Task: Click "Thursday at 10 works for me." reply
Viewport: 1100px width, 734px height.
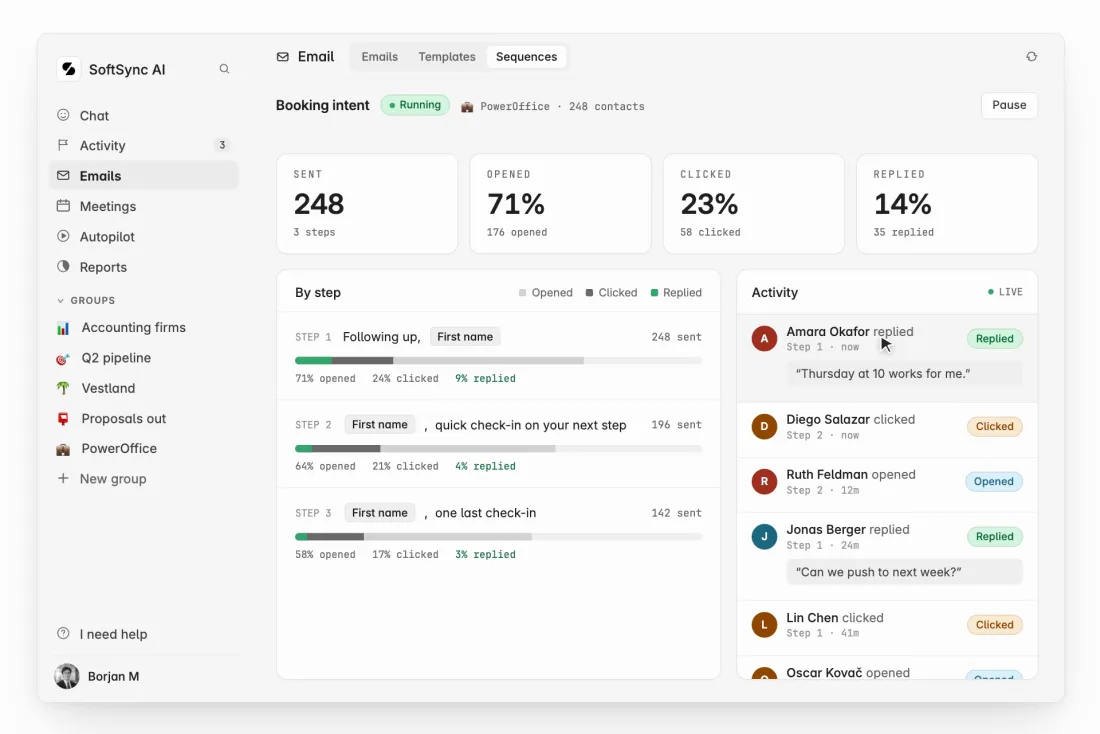Action: point(904,373)
